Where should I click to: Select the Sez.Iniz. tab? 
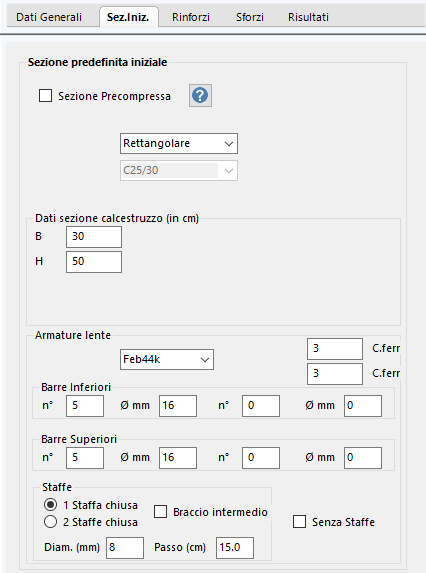point(128,17)
